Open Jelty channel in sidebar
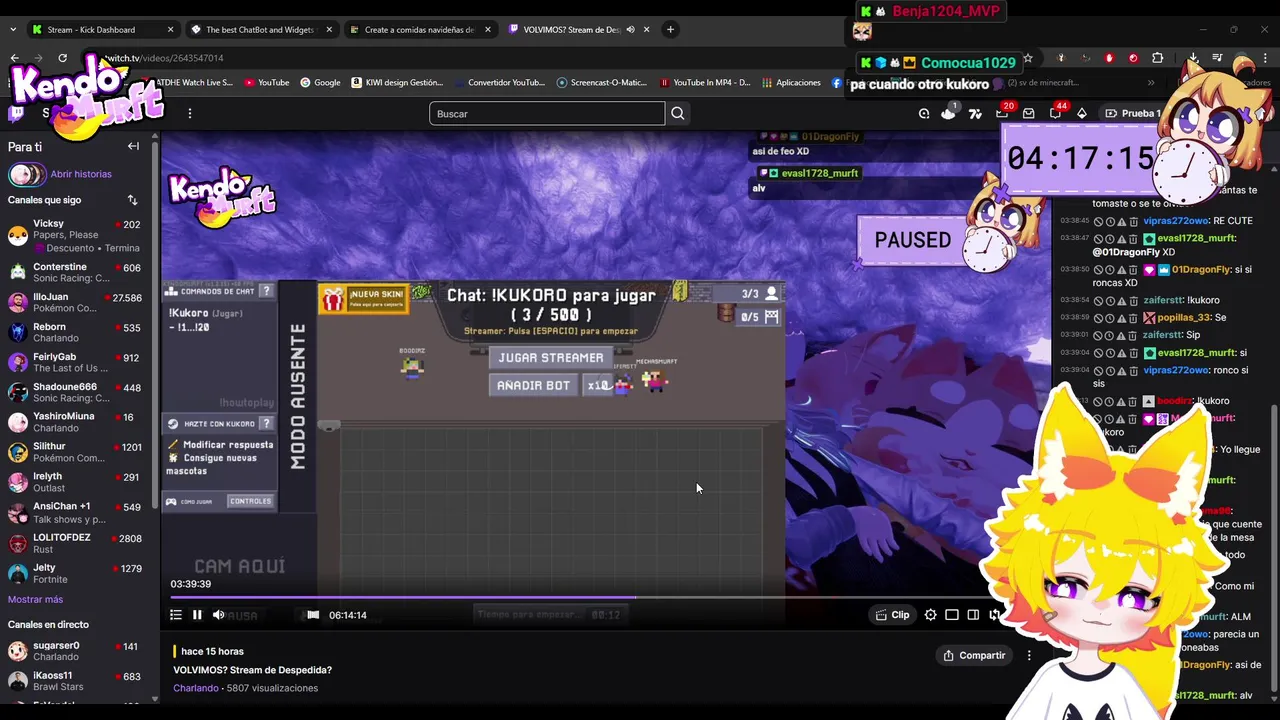The height and width of the screenshot is (720, 1280). tap(78, 574)
